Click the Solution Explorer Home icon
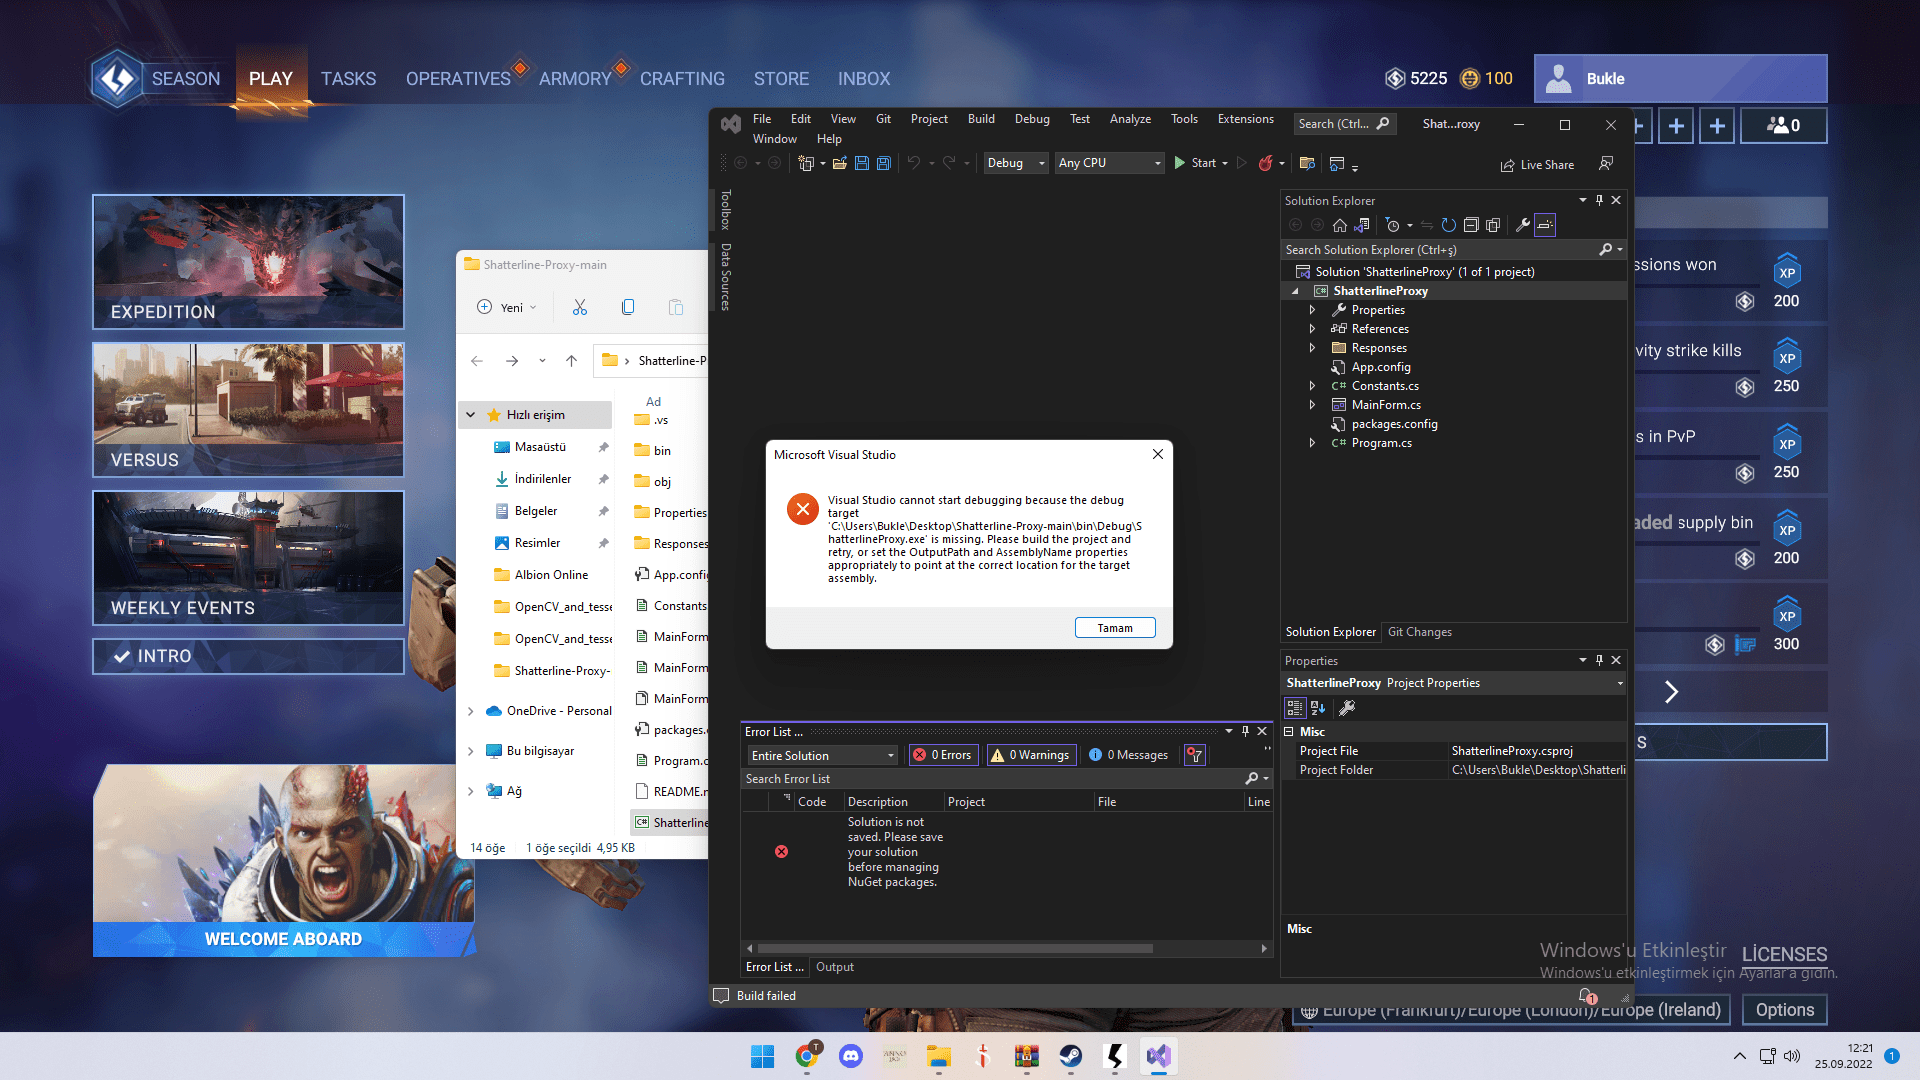 pyautogui.click(x=1340, y=225)
